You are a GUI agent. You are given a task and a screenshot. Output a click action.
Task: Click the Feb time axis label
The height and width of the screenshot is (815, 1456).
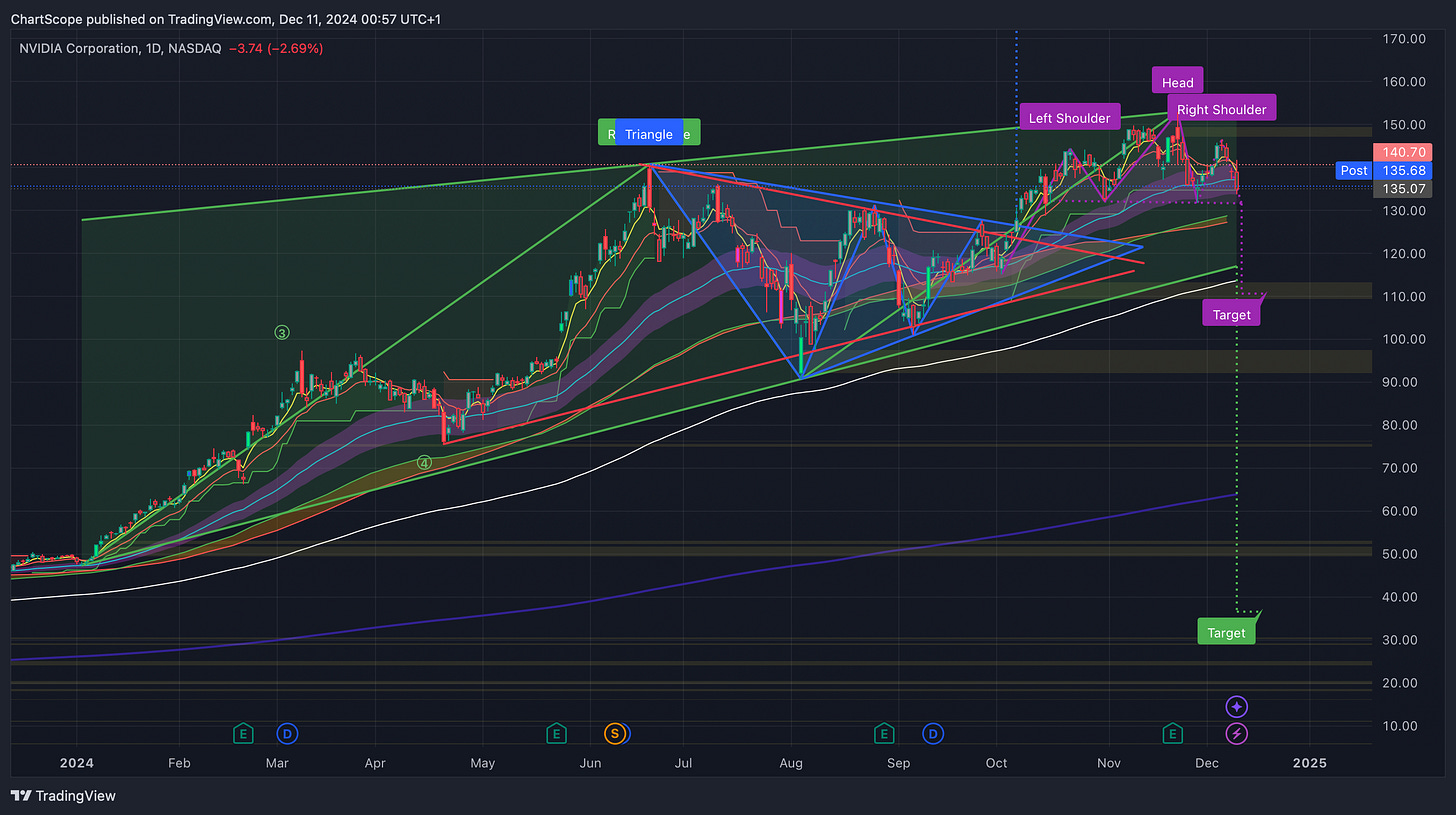(x=179, y=763)
